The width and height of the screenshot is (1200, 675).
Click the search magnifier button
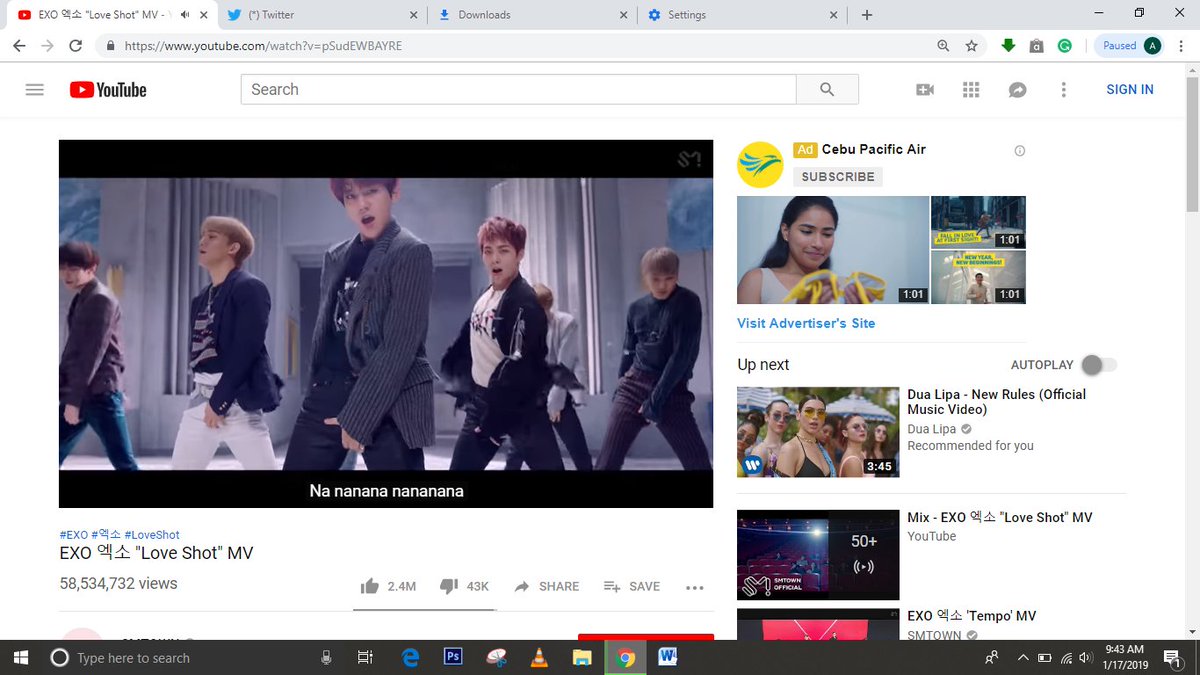click(827, 89)
